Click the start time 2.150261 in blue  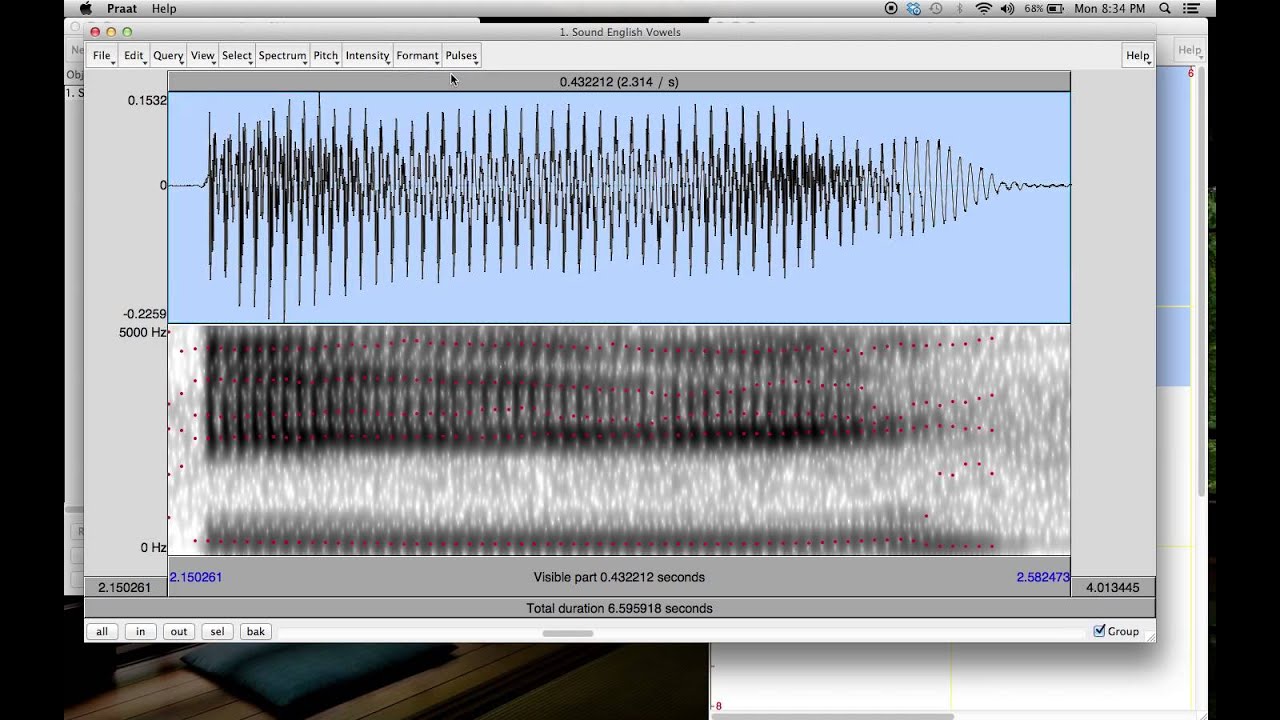(x=196, y=577)
